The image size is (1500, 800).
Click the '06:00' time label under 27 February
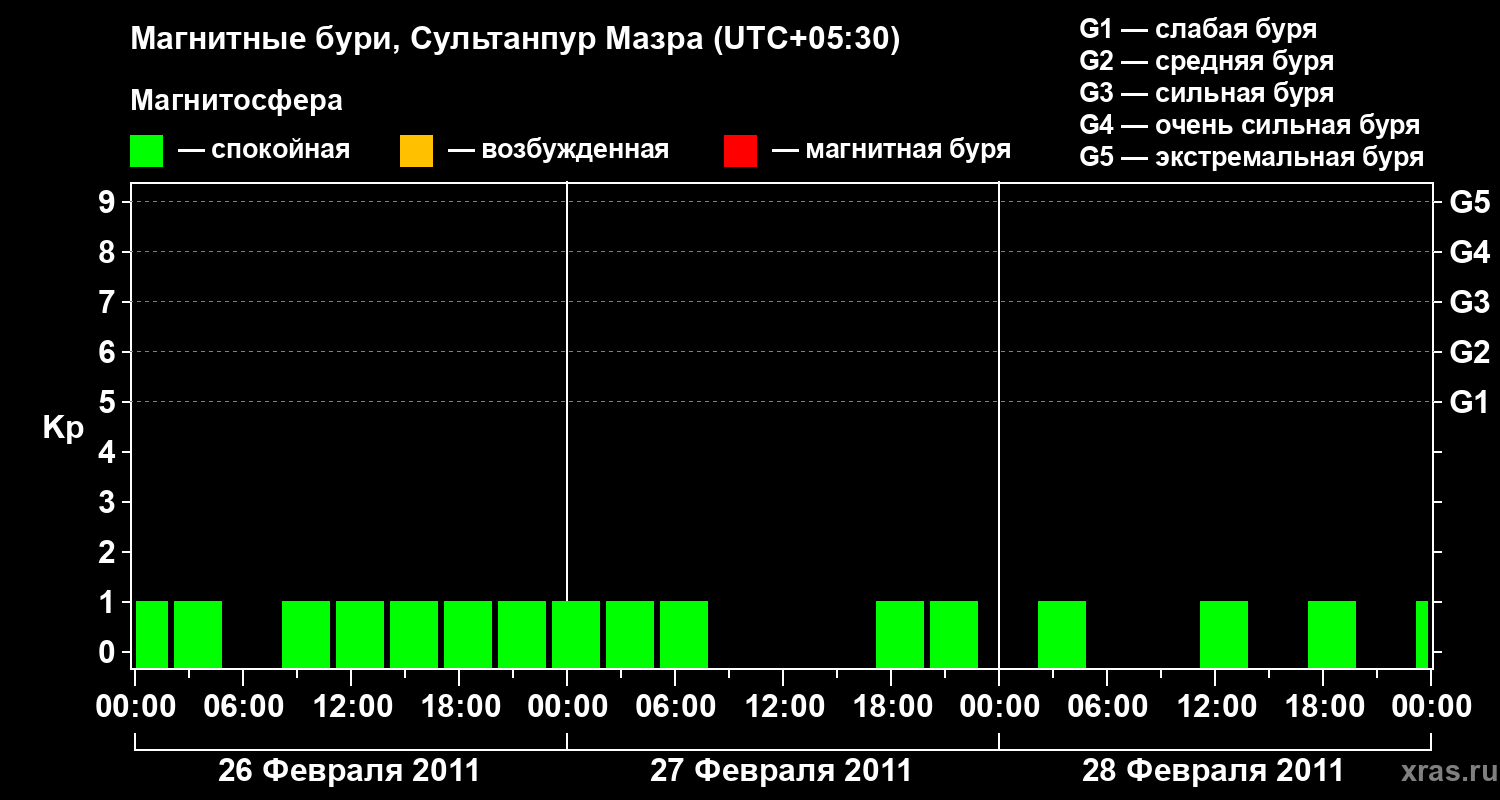tap(674, 707)
